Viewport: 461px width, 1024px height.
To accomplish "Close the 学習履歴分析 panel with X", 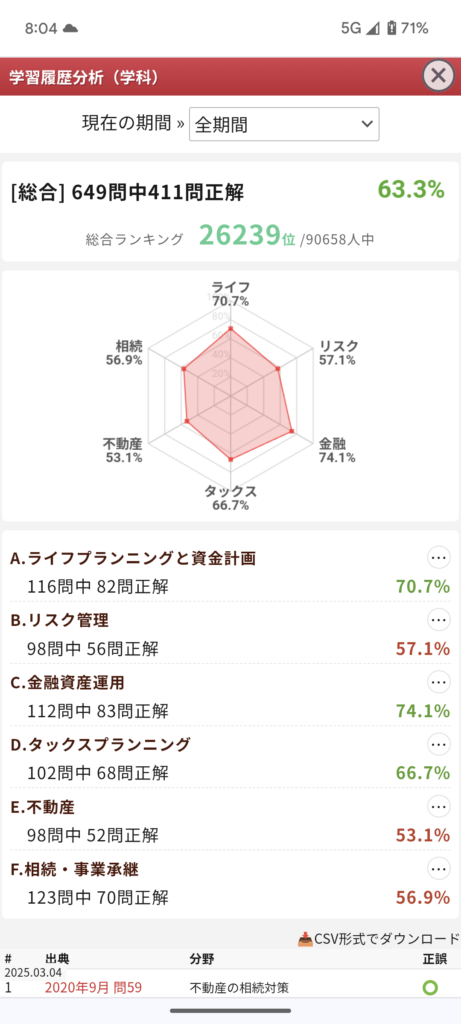I will pyautogui.click(x=438, y=75).
